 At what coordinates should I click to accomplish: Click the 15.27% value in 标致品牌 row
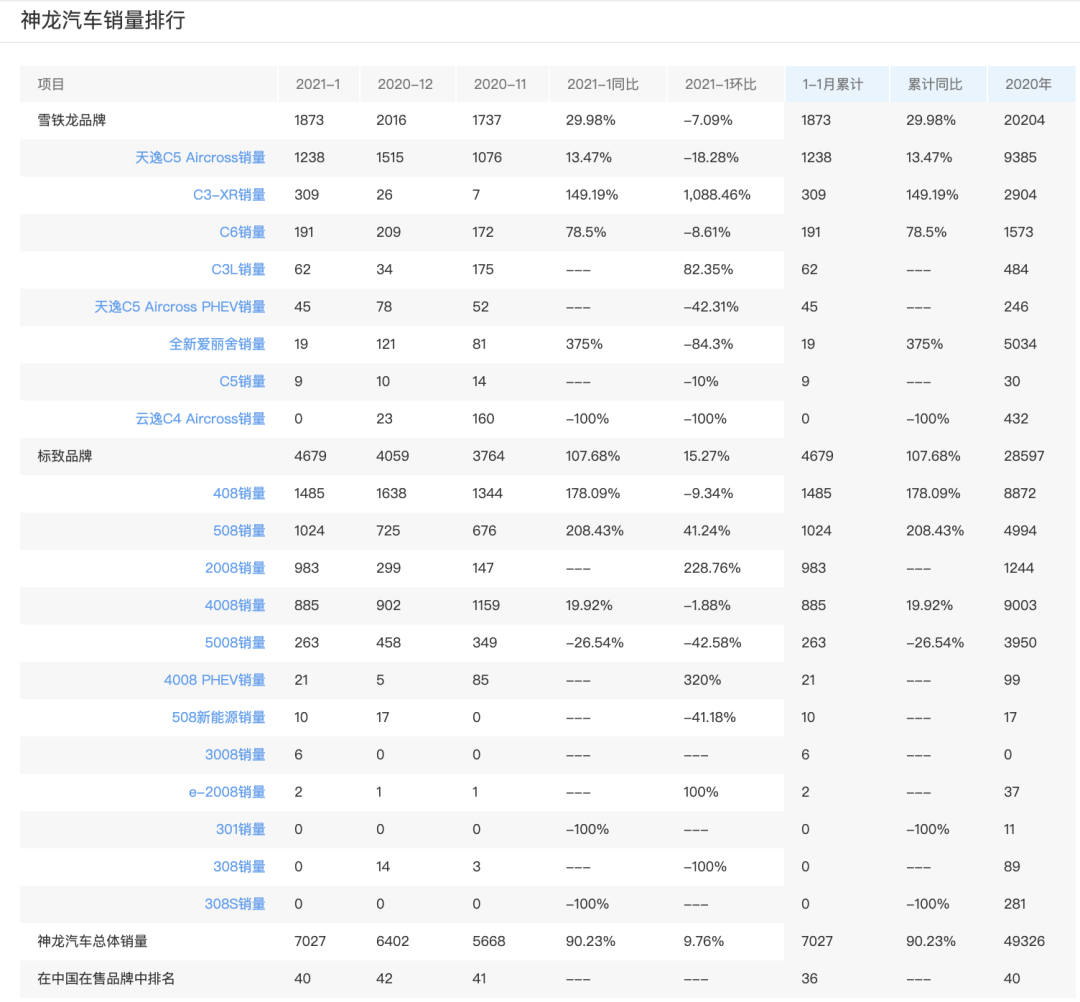(x=706, y=456)
